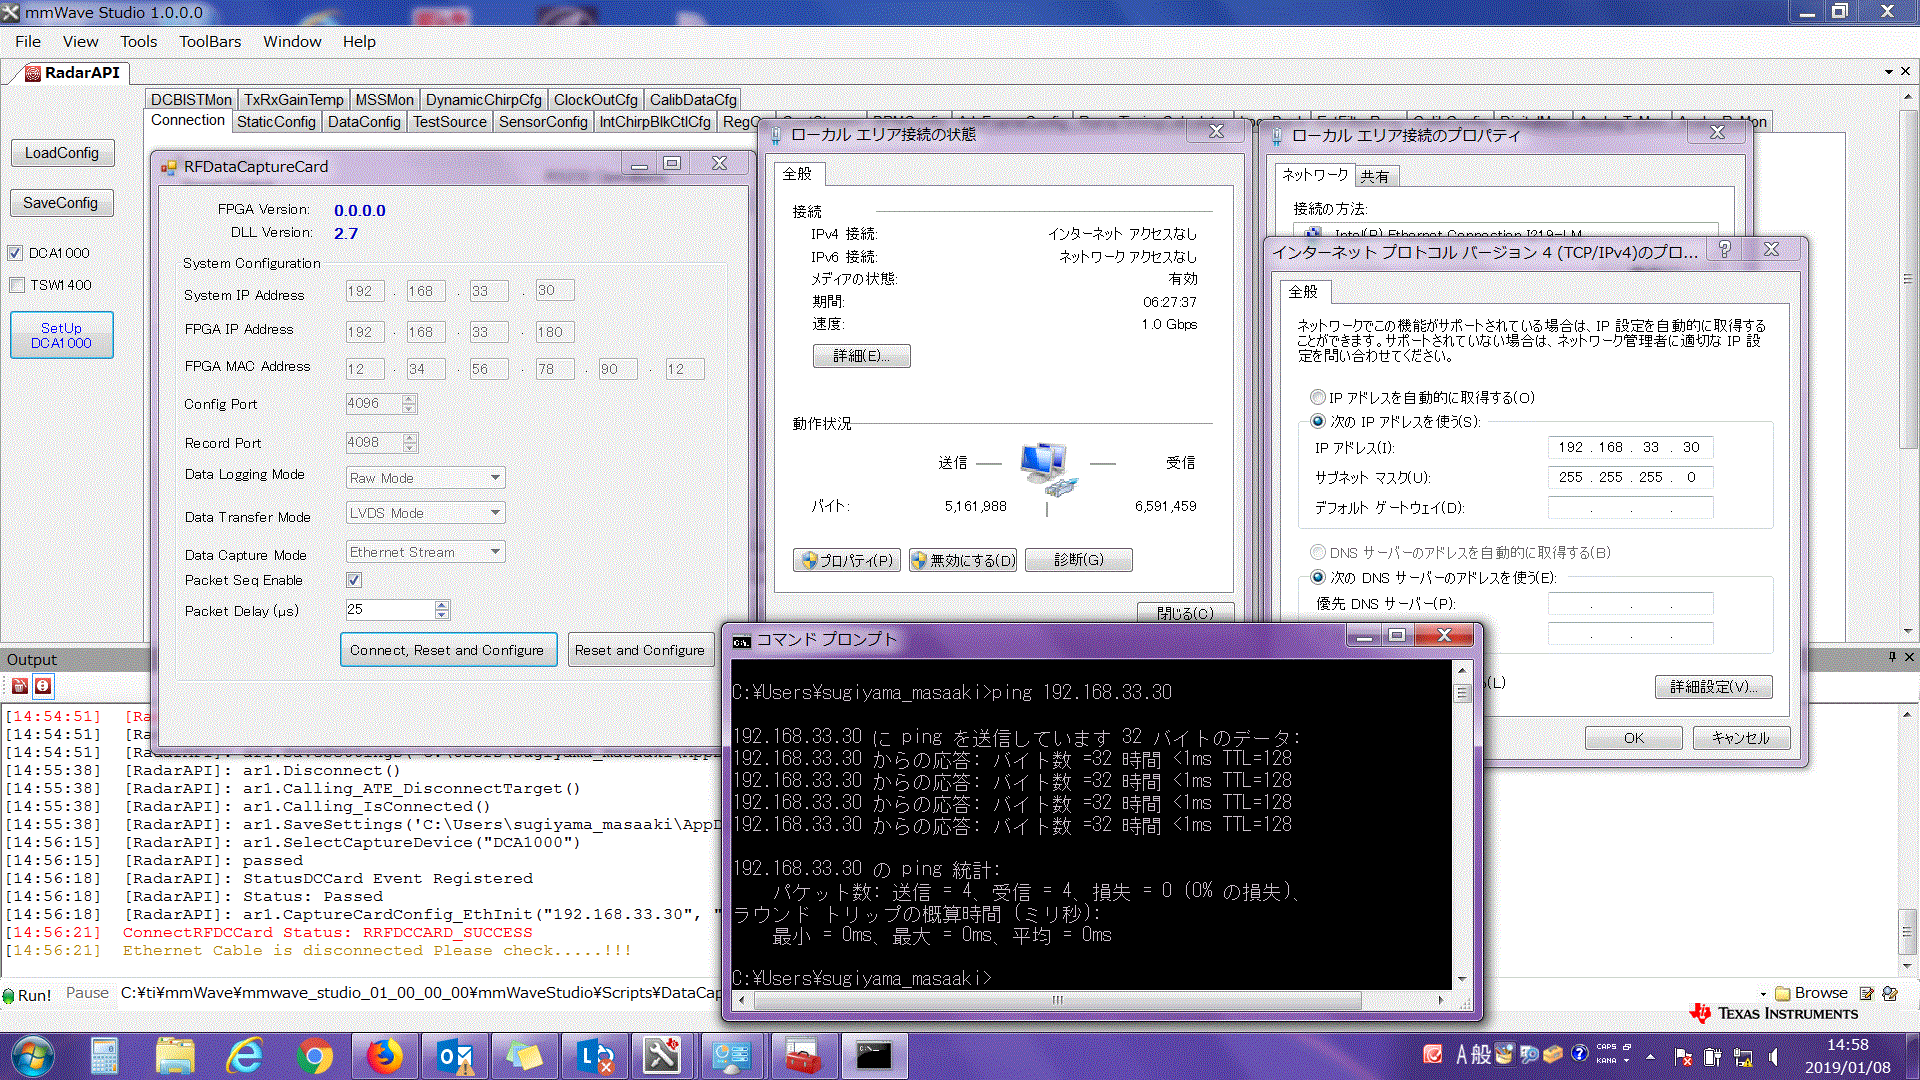Open red toolbox taskbar icon
Image resolution: width=1920 pixels, height=1080 pixels.
(802, 1056)
